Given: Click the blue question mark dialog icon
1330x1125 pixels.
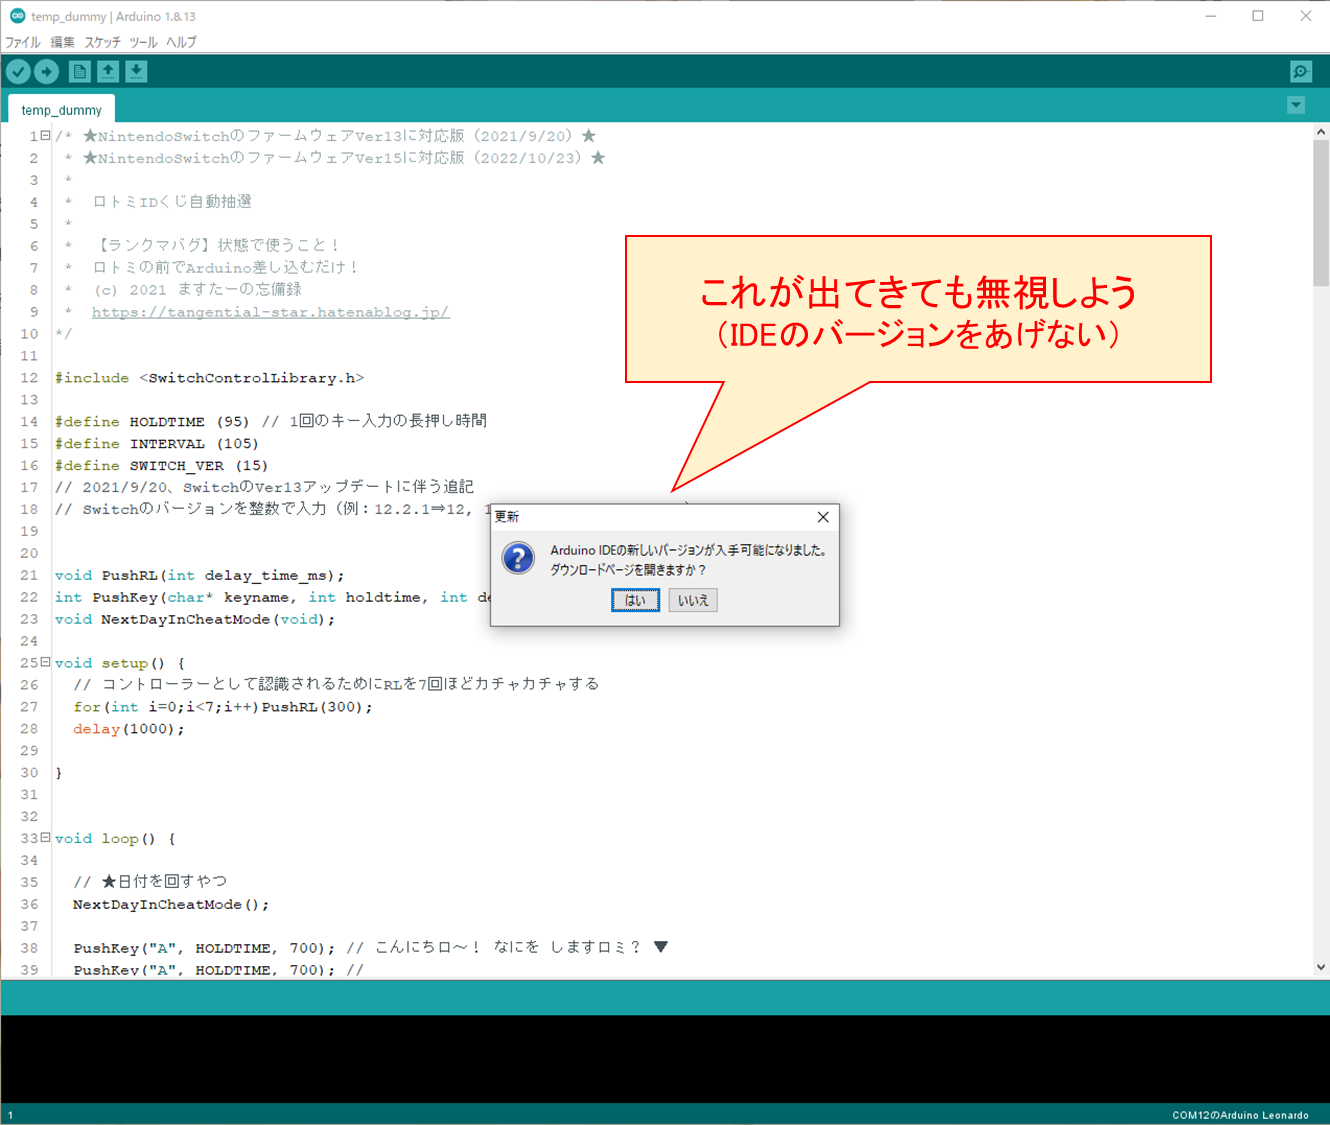Looking at the screenshot, I should pyautogui.click(x=518, y=558).
